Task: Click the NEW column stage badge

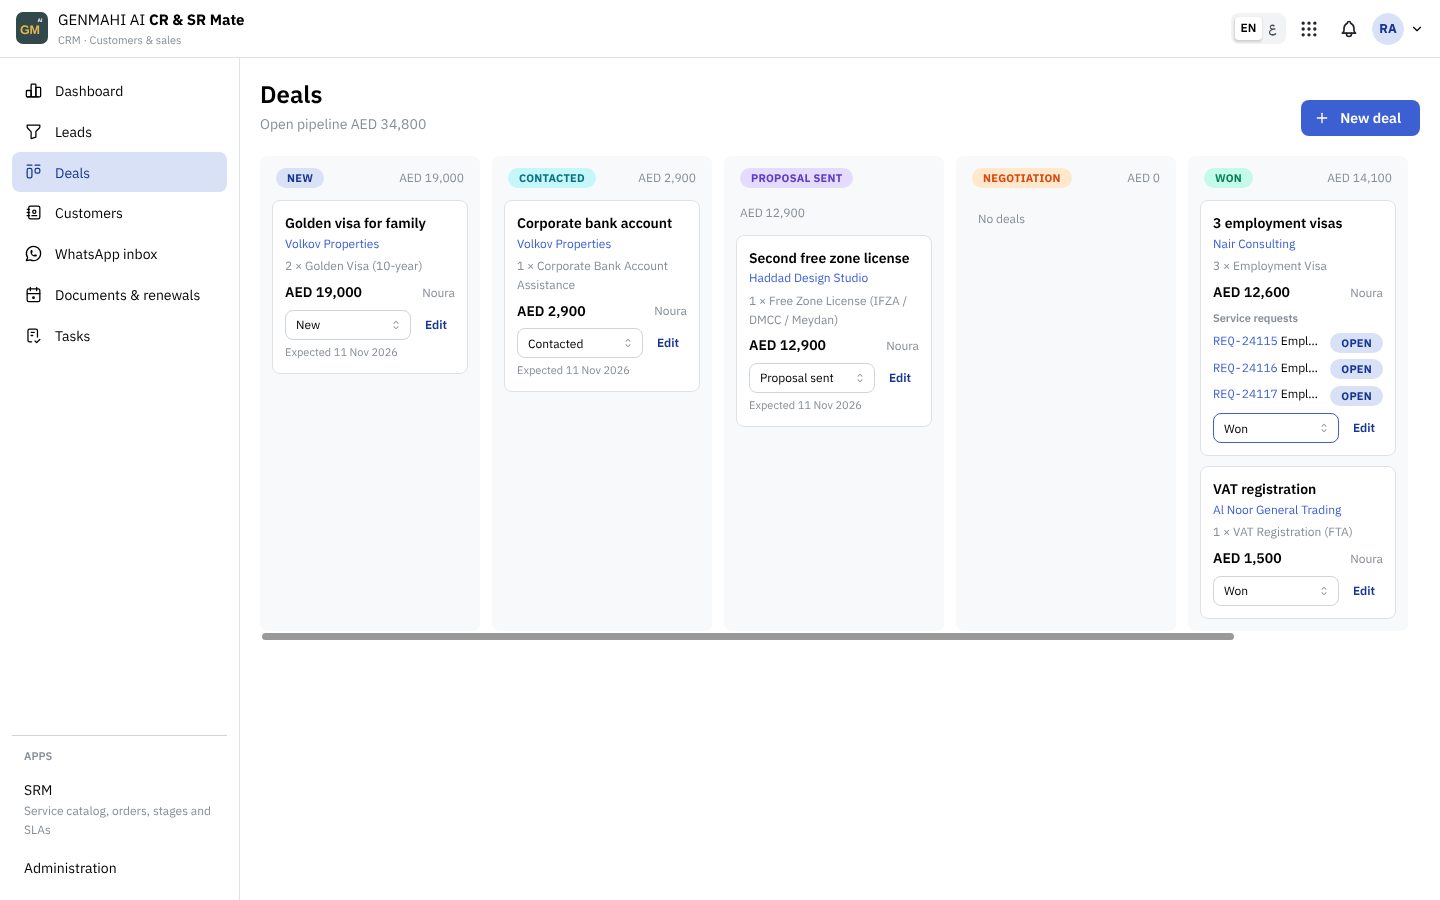Action: [x=300, y=178]
